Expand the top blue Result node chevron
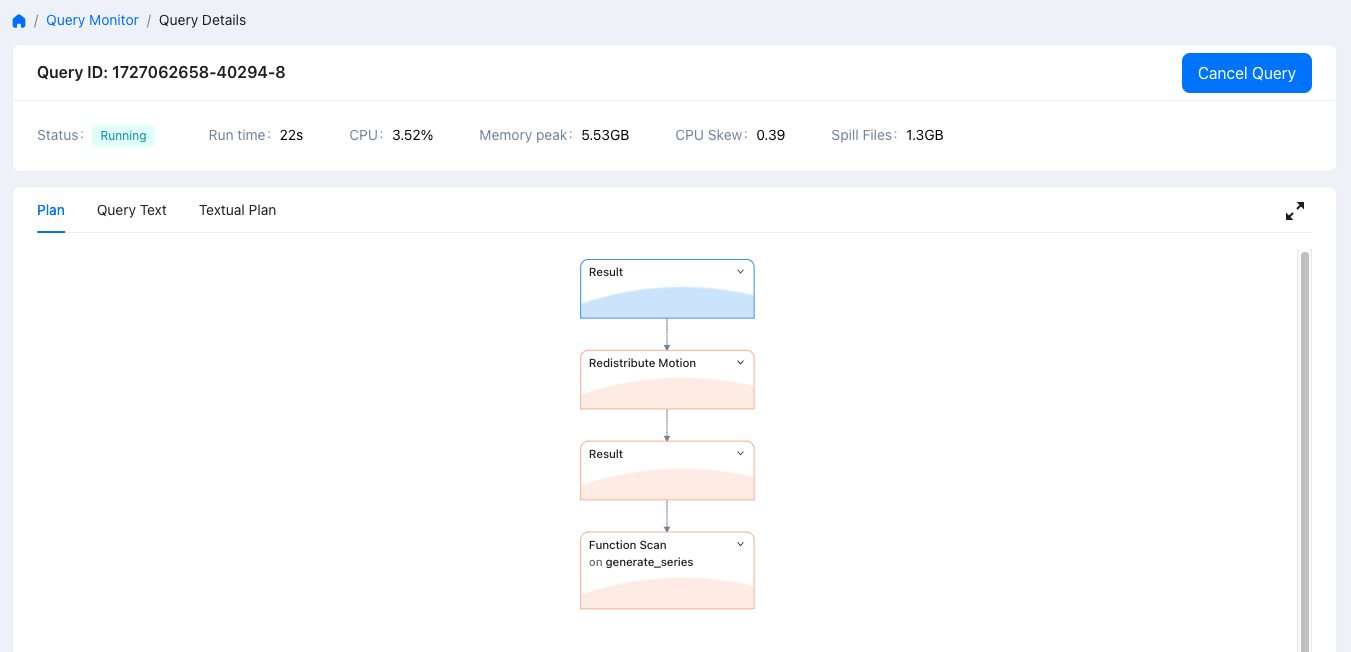Screen dimensions: 1351x652 [x=740, y=272]
